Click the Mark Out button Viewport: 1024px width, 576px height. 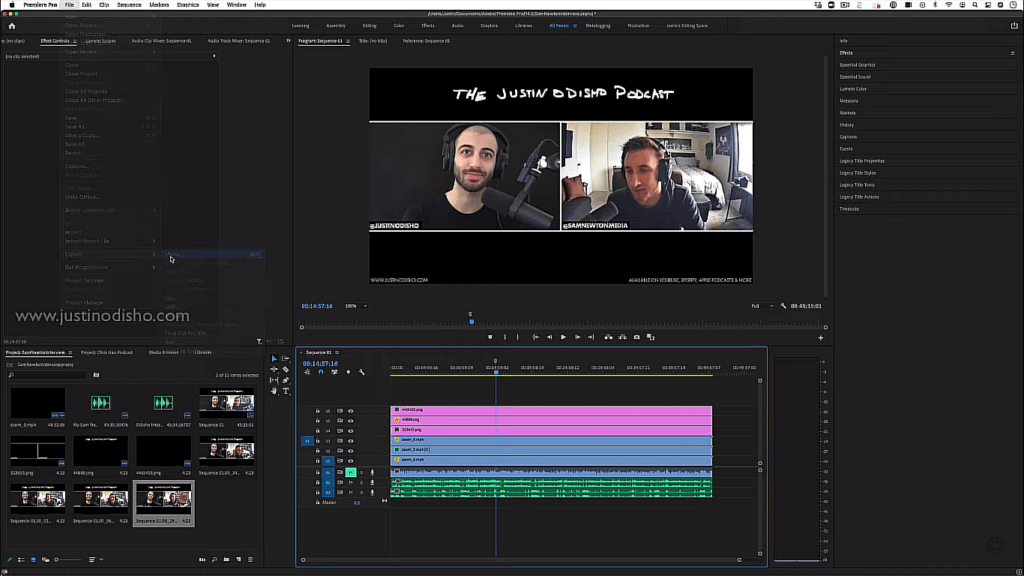[x=518, y=337]
